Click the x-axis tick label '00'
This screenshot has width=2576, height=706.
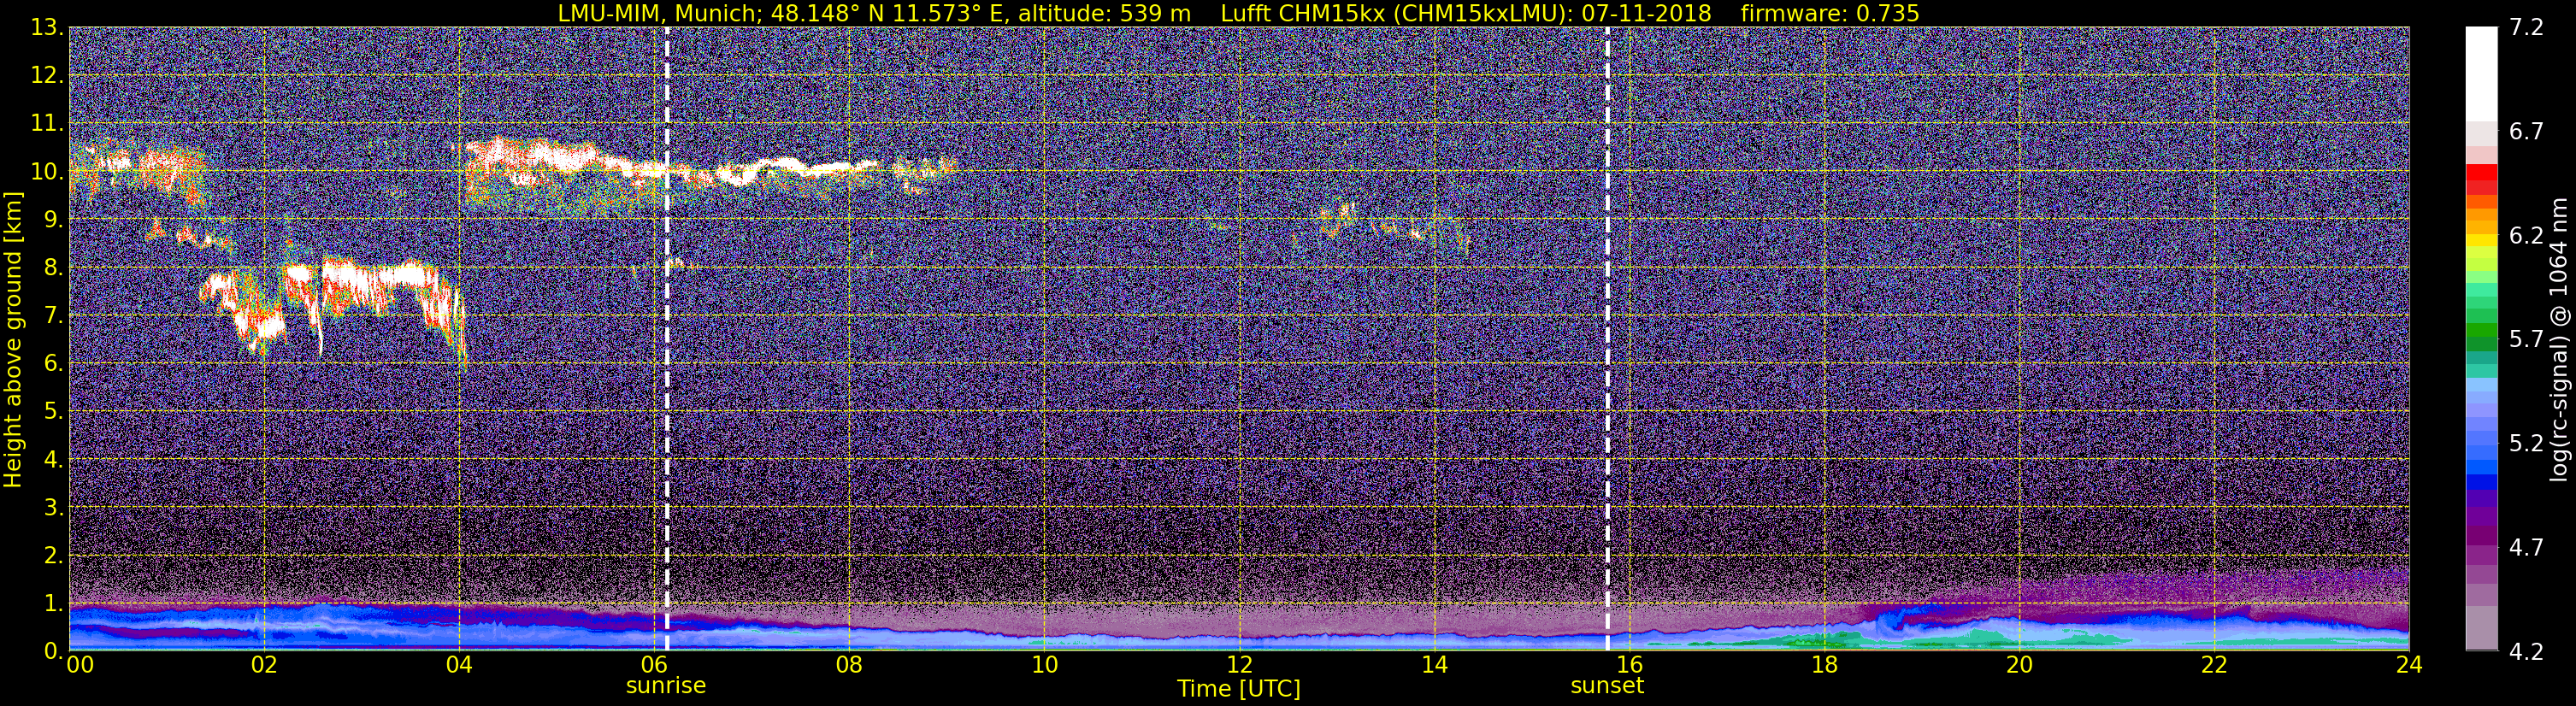click(x=80, y=666)
